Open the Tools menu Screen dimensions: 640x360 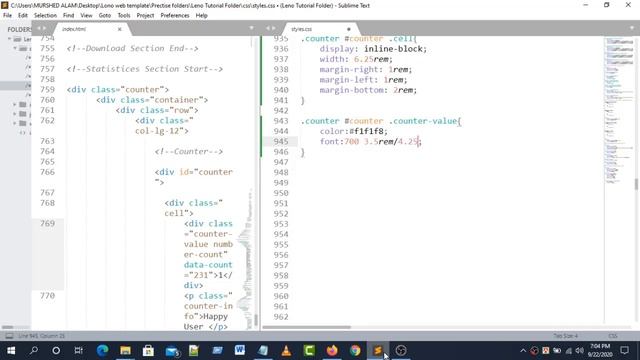pos(124,16)
